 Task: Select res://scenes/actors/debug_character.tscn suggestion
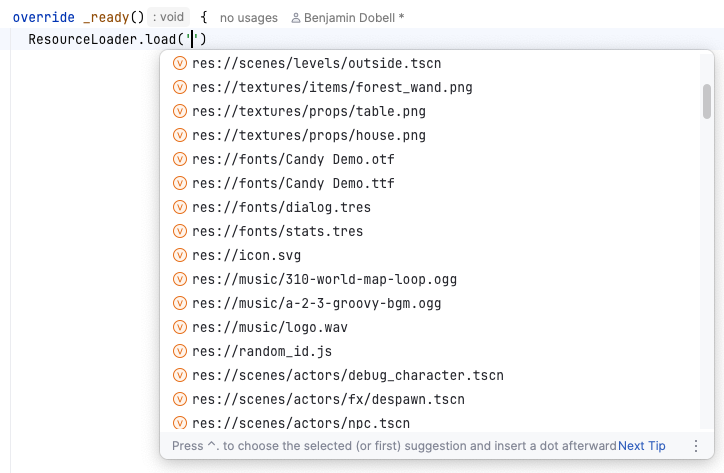[348, 375]
